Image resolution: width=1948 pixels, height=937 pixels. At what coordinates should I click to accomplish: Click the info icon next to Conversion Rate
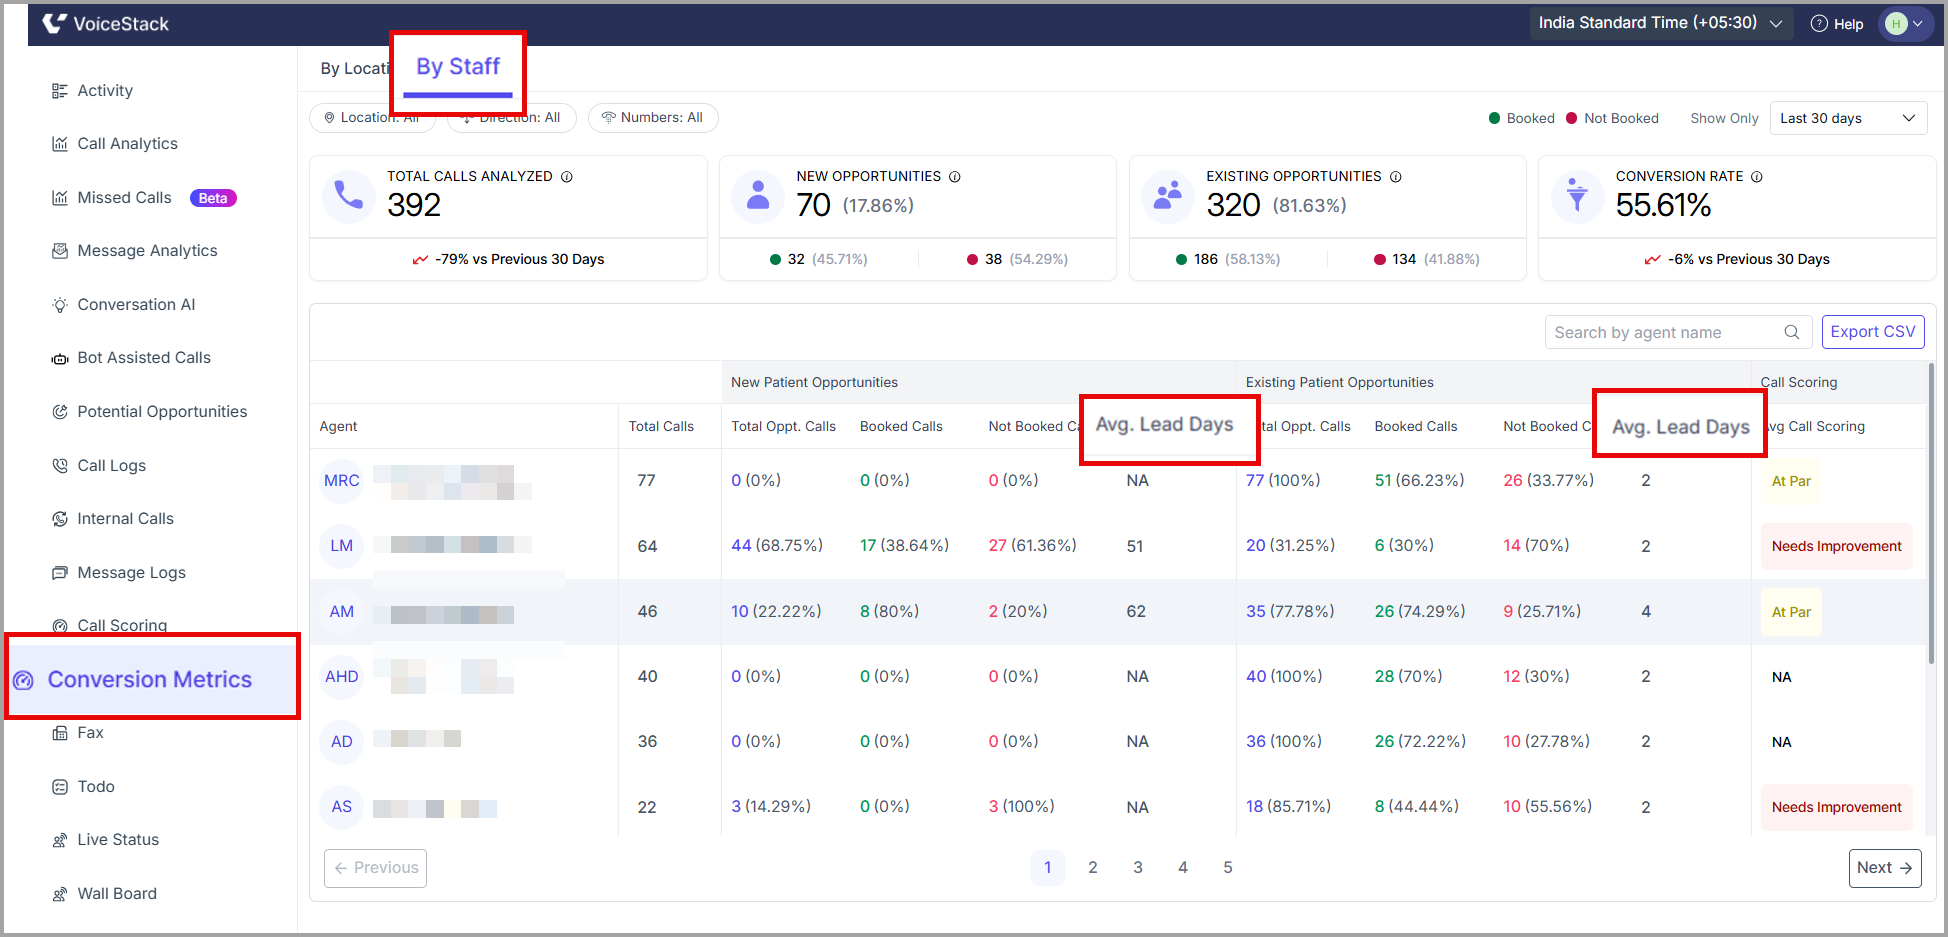point(1757,177)
